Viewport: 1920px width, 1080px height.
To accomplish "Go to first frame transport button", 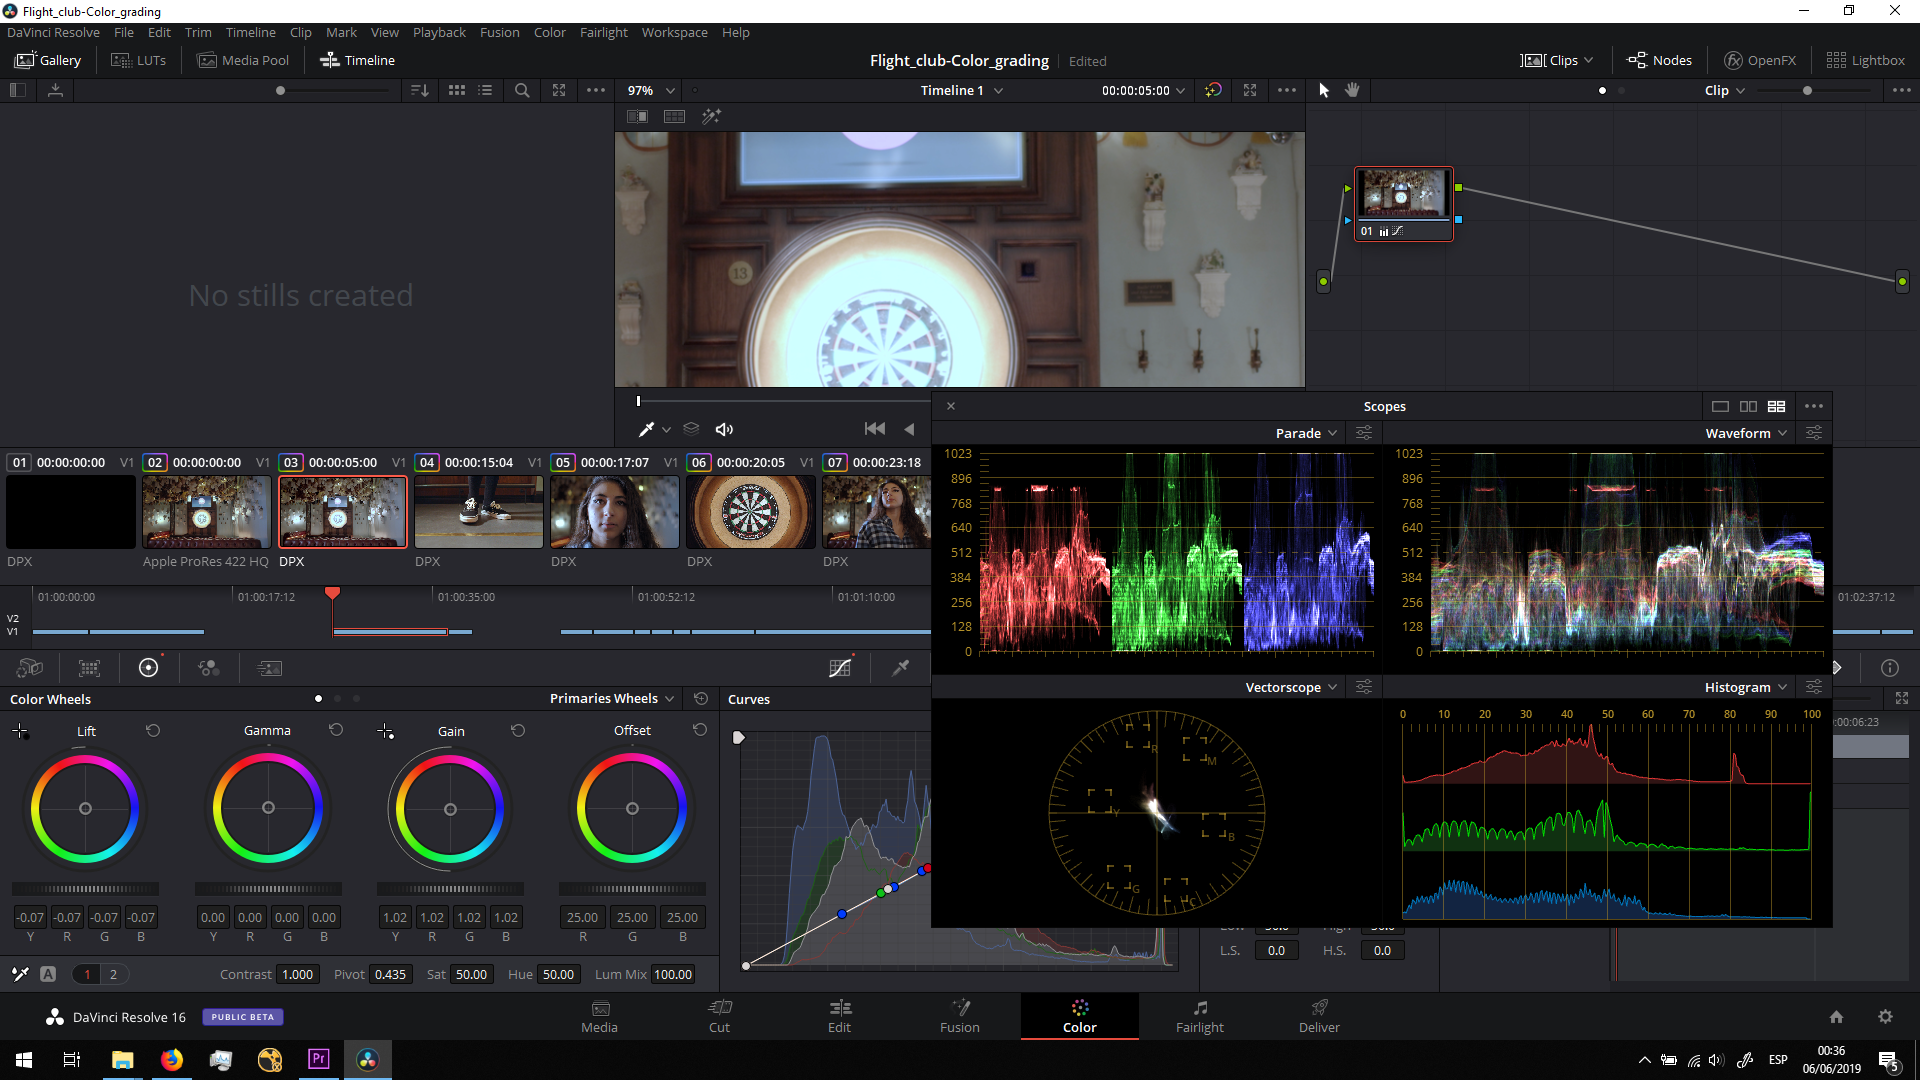I will (x=874, y=429).
